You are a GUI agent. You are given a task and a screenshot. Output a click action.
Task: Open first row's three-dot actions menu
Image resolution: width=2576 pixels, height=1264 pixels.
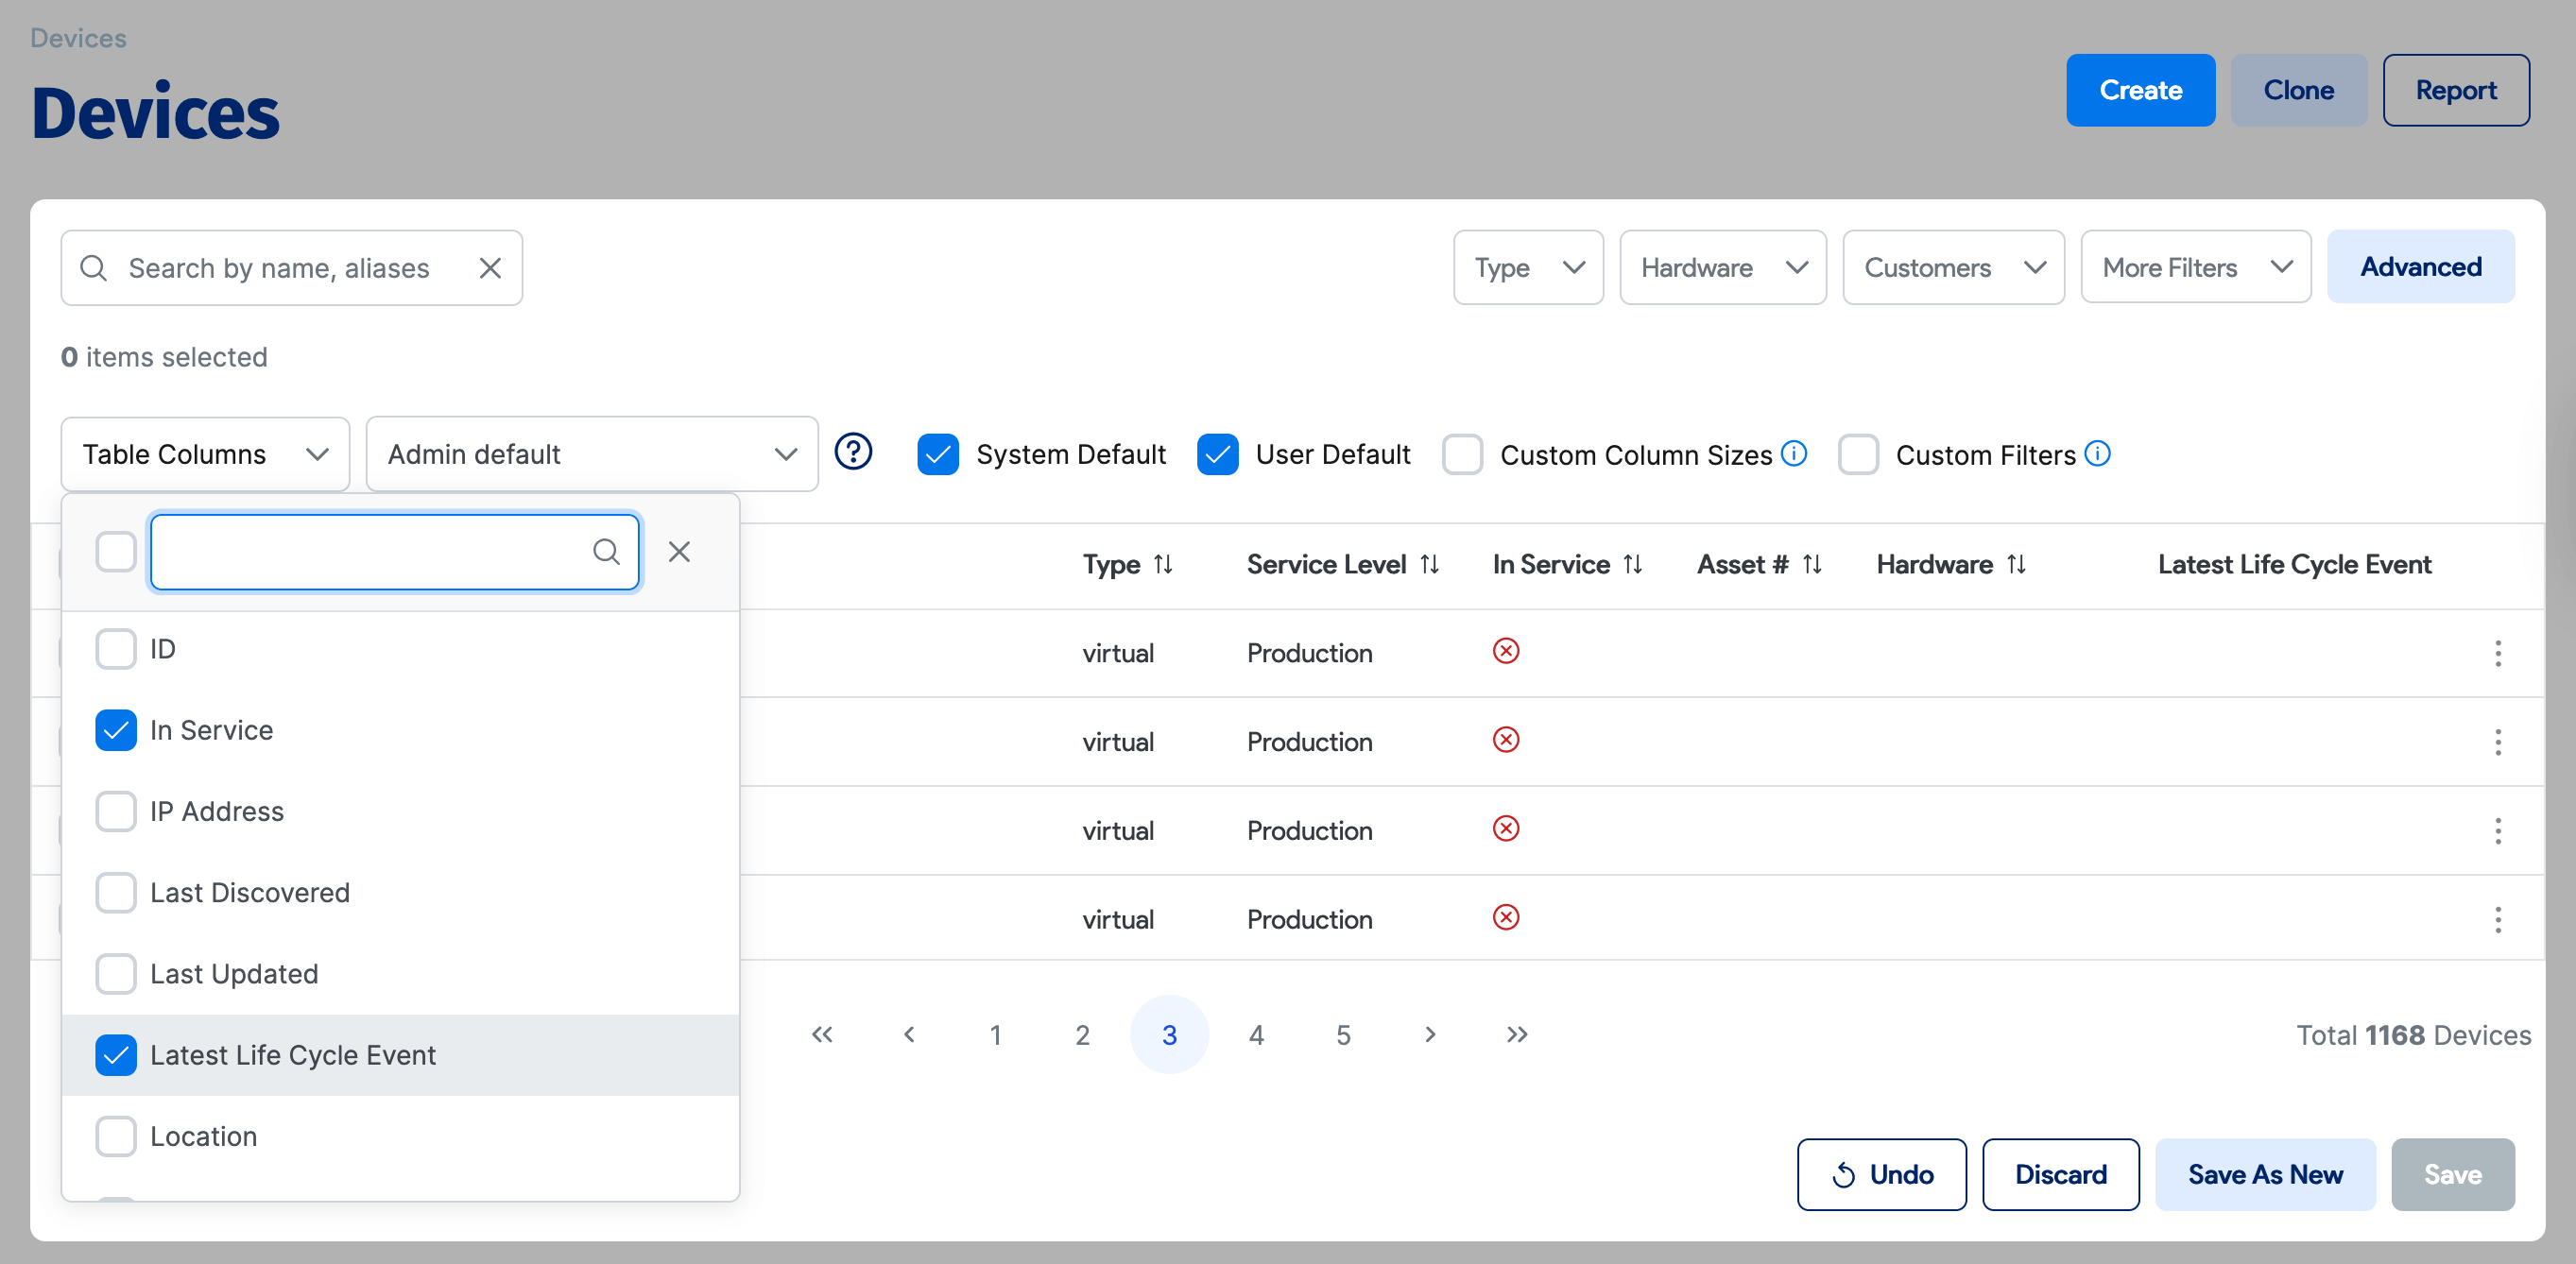pos(2497,653)
